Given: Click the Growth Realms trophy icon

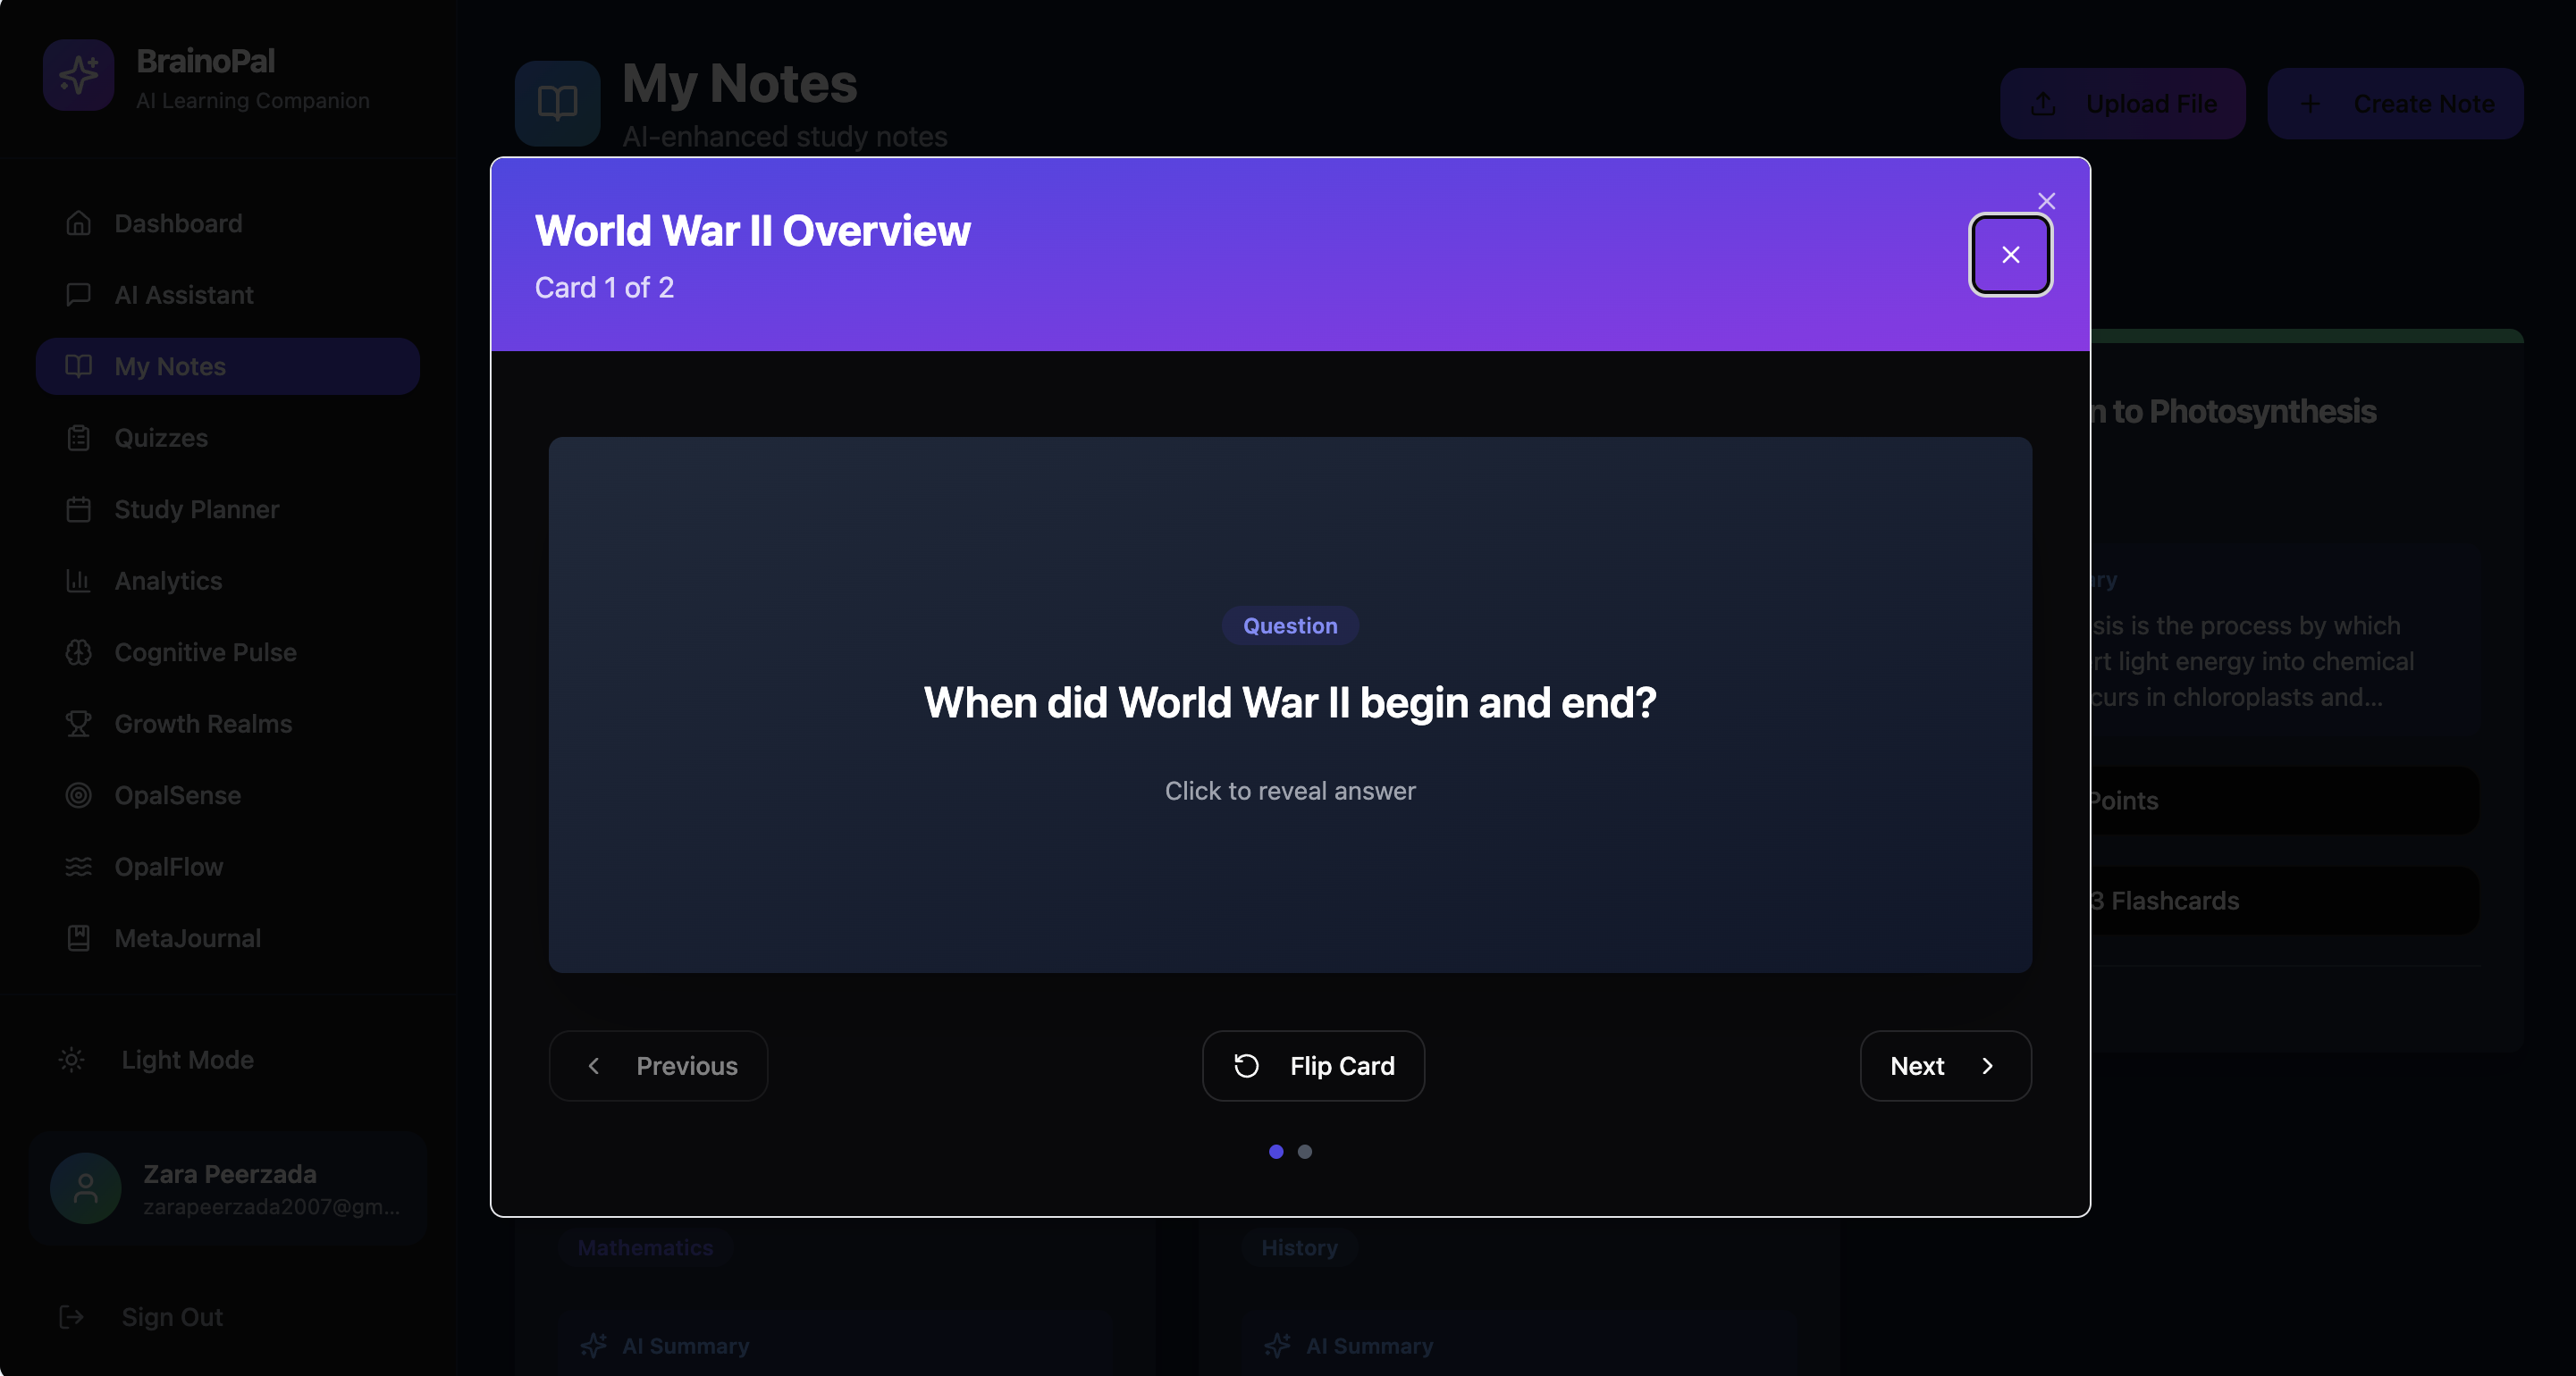Looking at the screenshot, I should pos(78,724).
